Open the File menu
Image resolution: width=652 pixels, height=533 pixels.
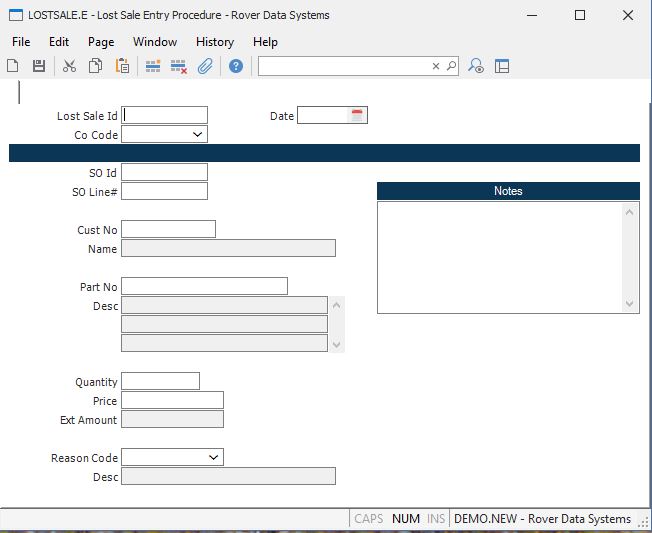(x=21, y=42)
